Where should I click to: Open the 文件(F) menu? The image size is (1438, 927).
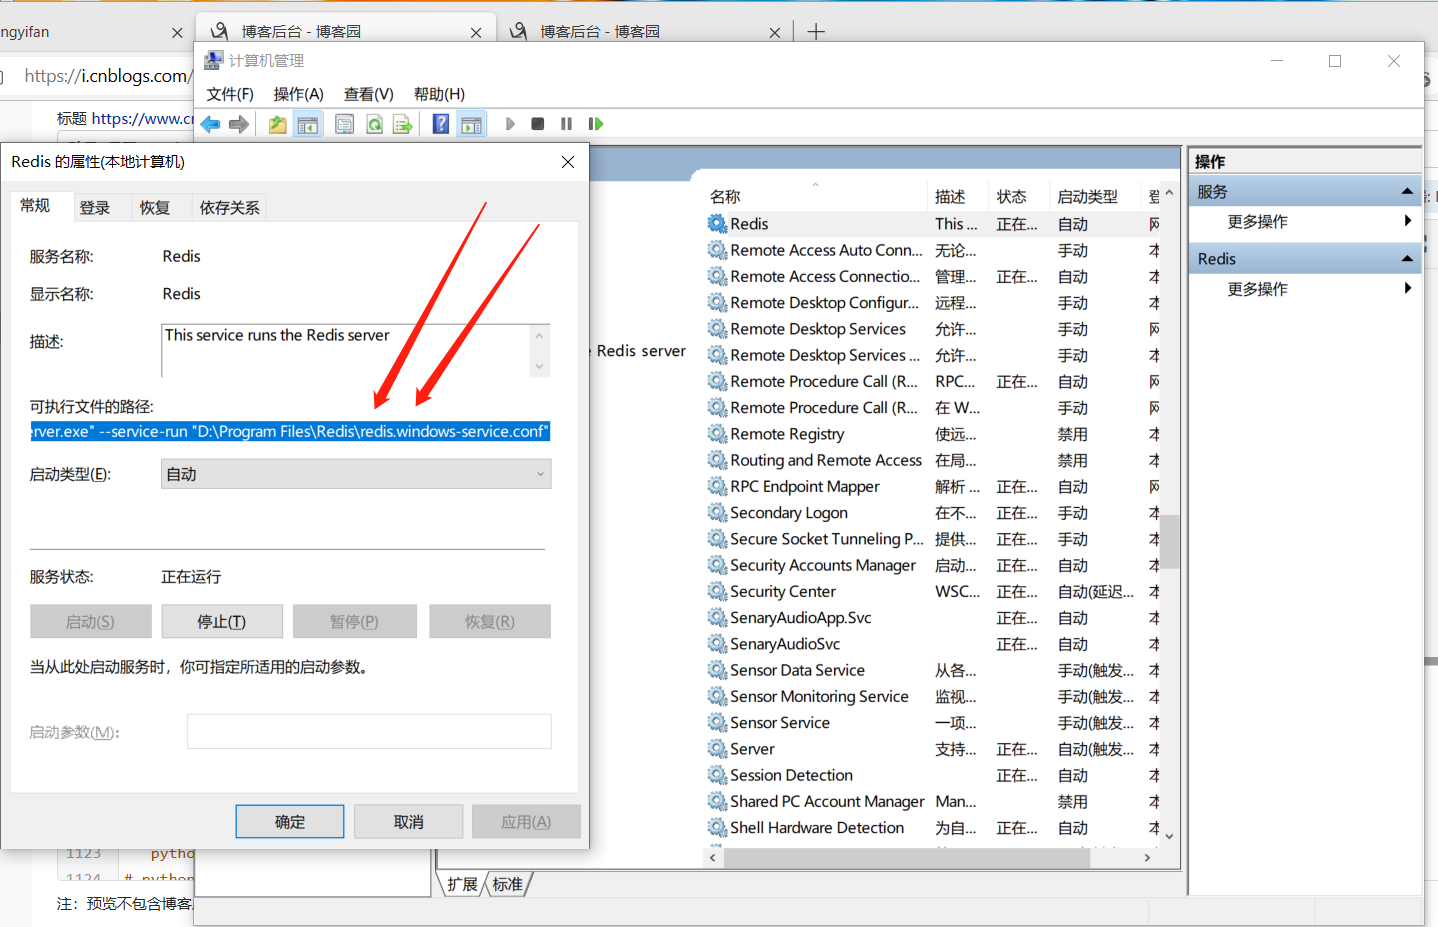tap(230, 94)
